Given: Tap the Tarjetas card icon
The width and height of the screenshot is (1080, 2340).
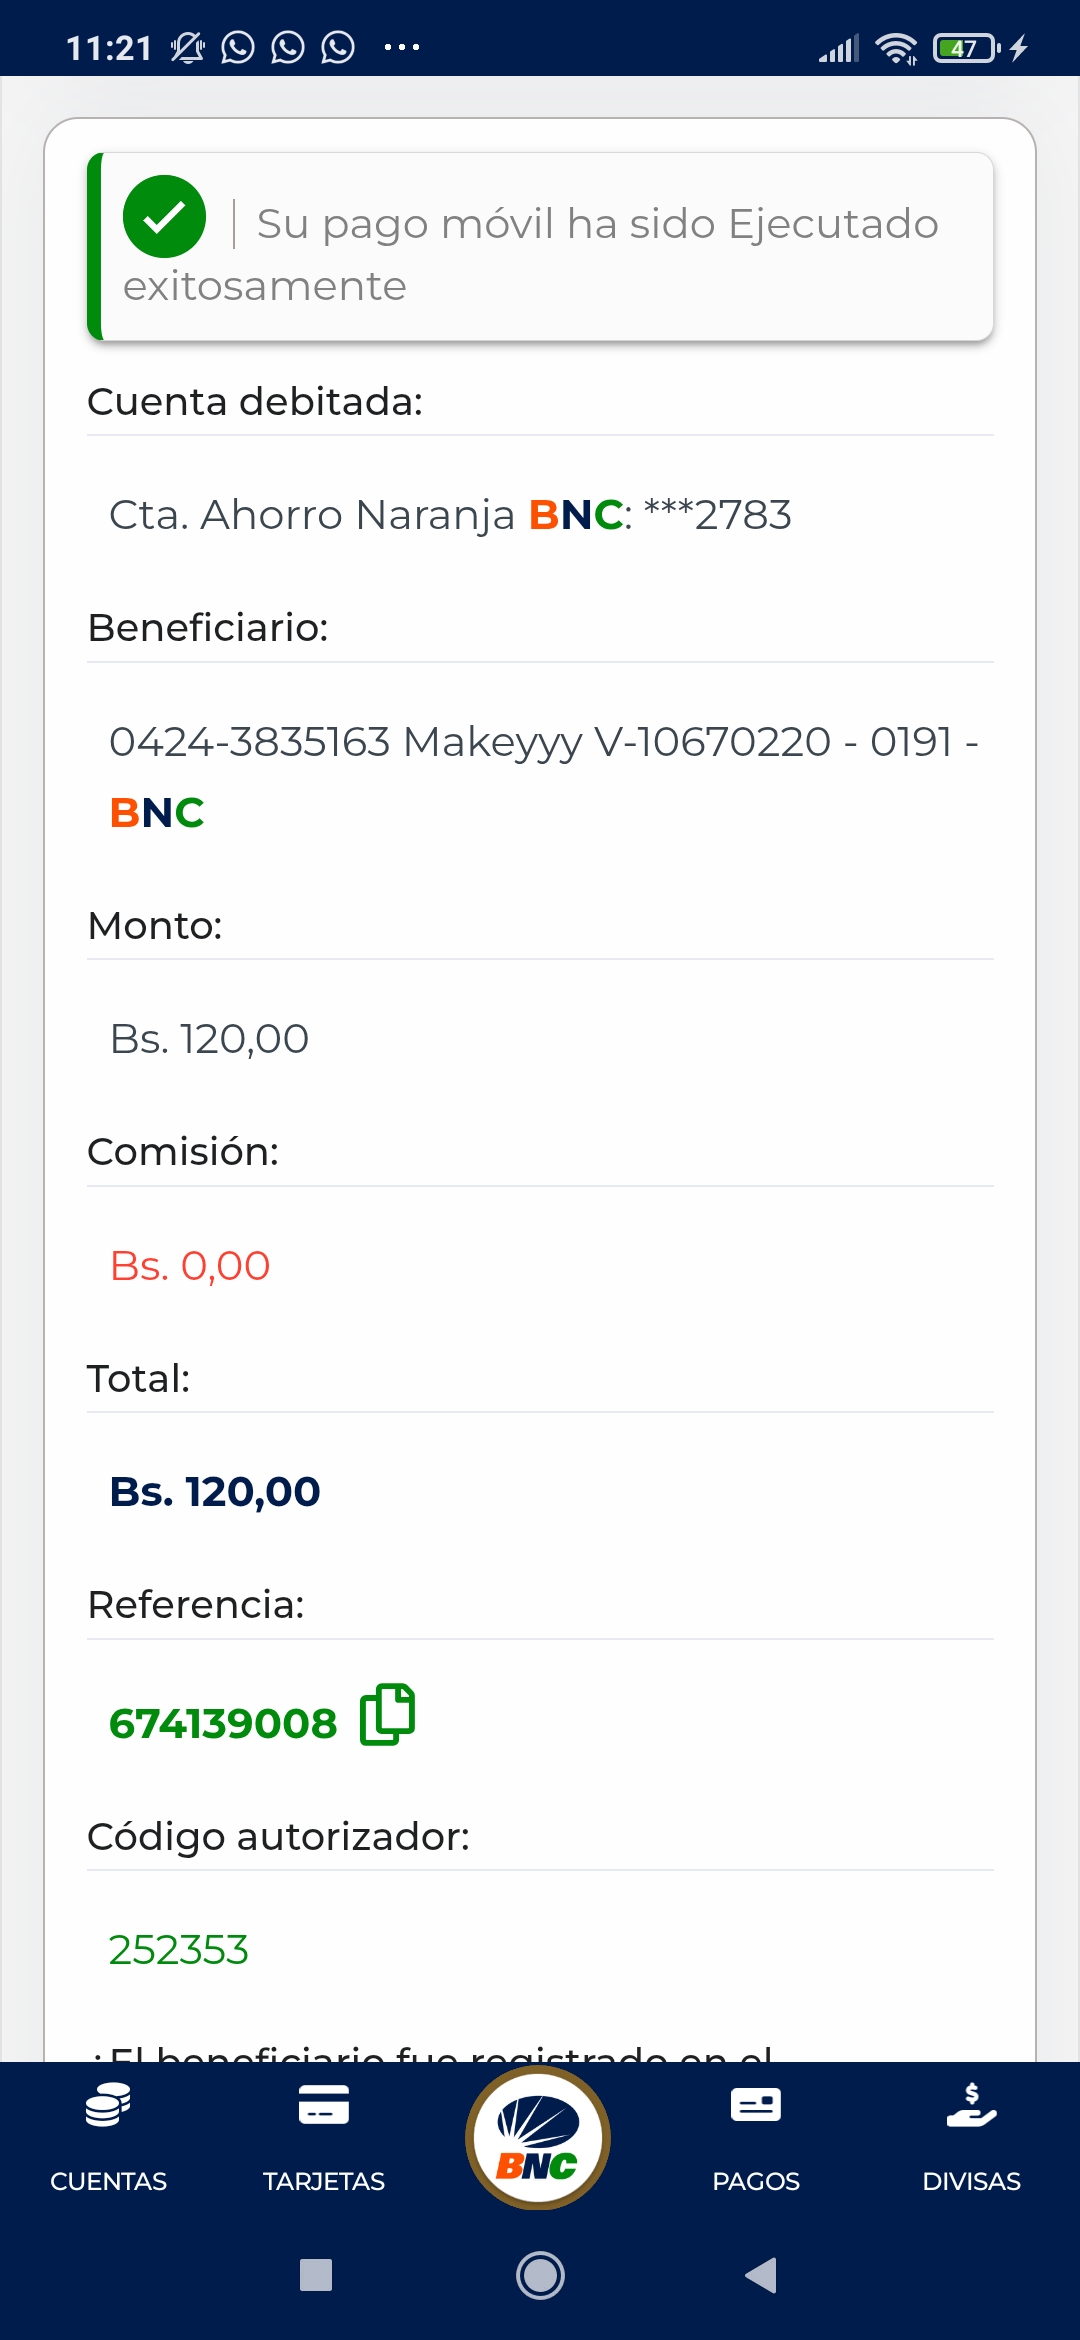Looking at the screenshot, I should point(324,2105).
